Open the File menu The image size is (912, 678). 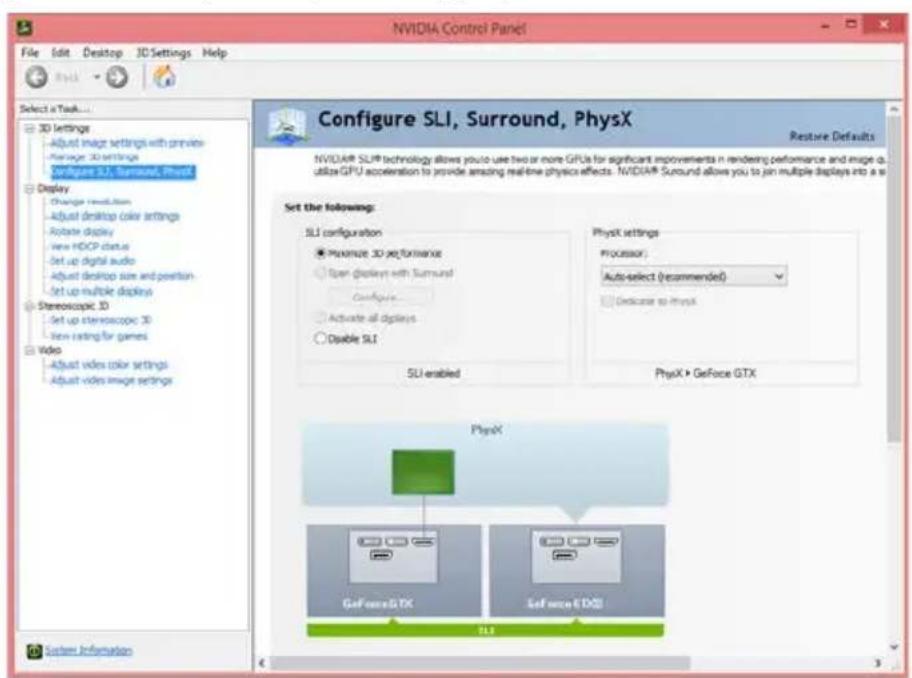30,53
